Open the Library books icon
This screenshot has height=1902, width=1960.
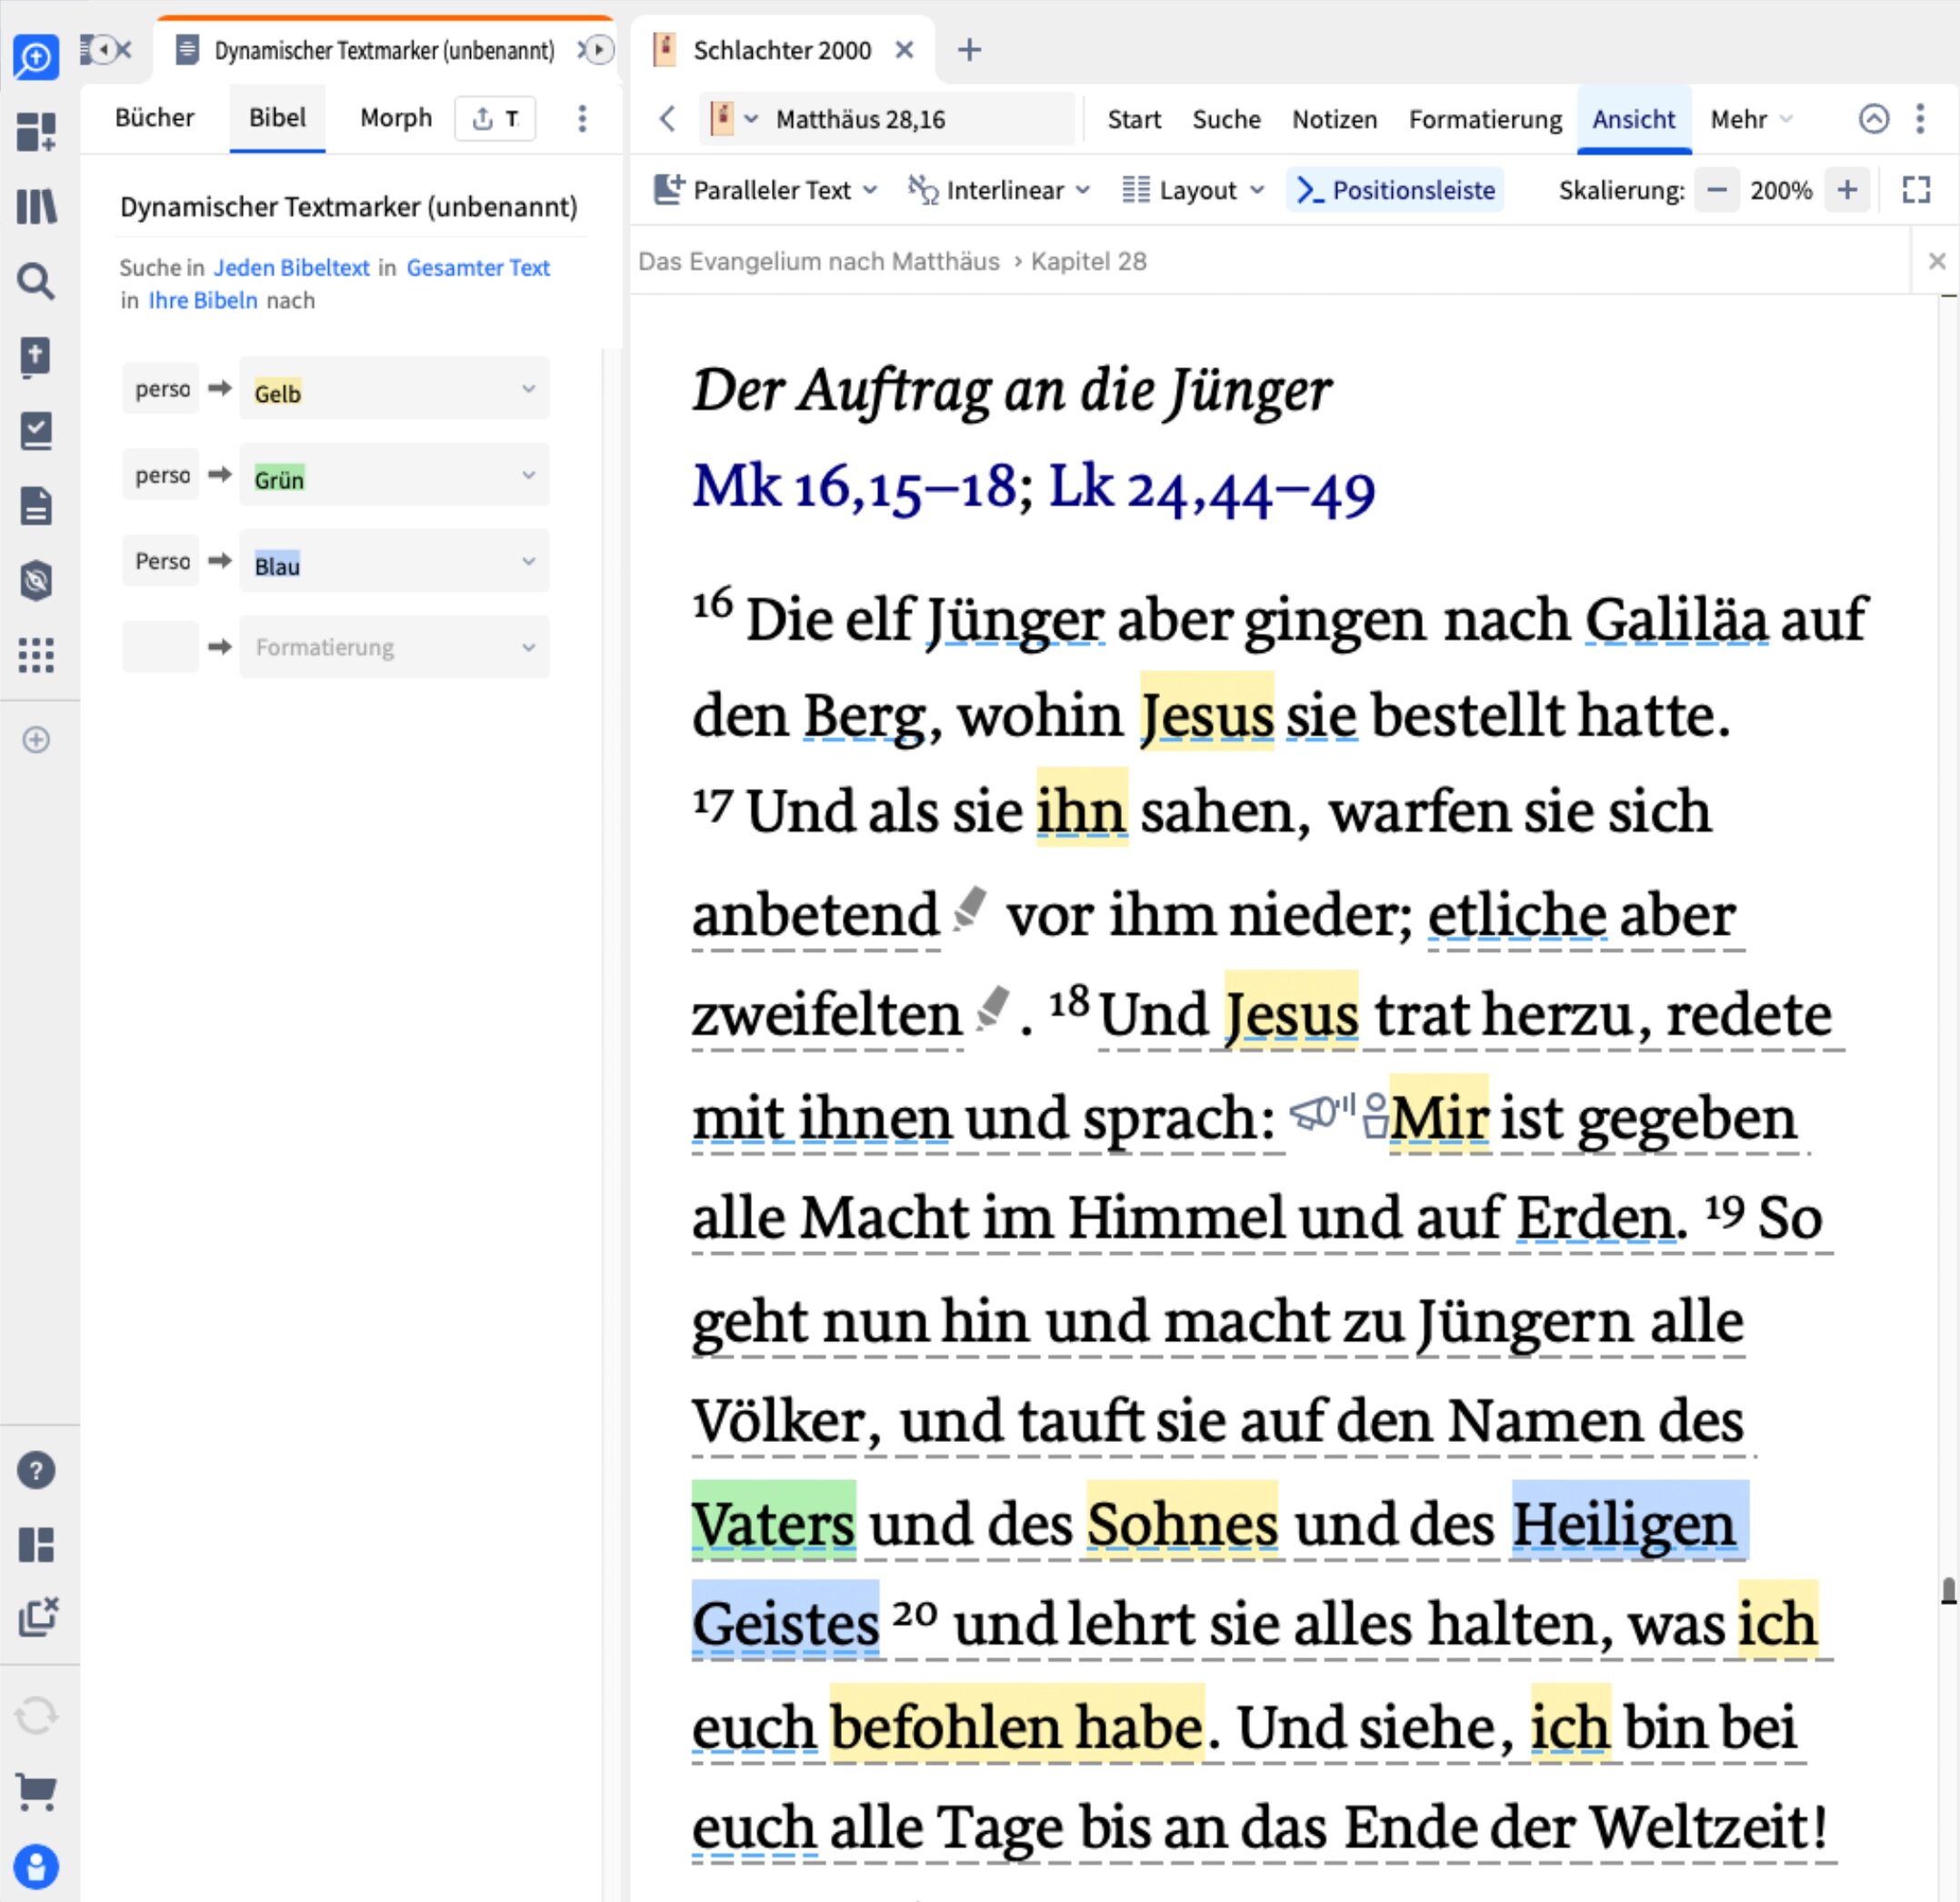tap(36, 206)
